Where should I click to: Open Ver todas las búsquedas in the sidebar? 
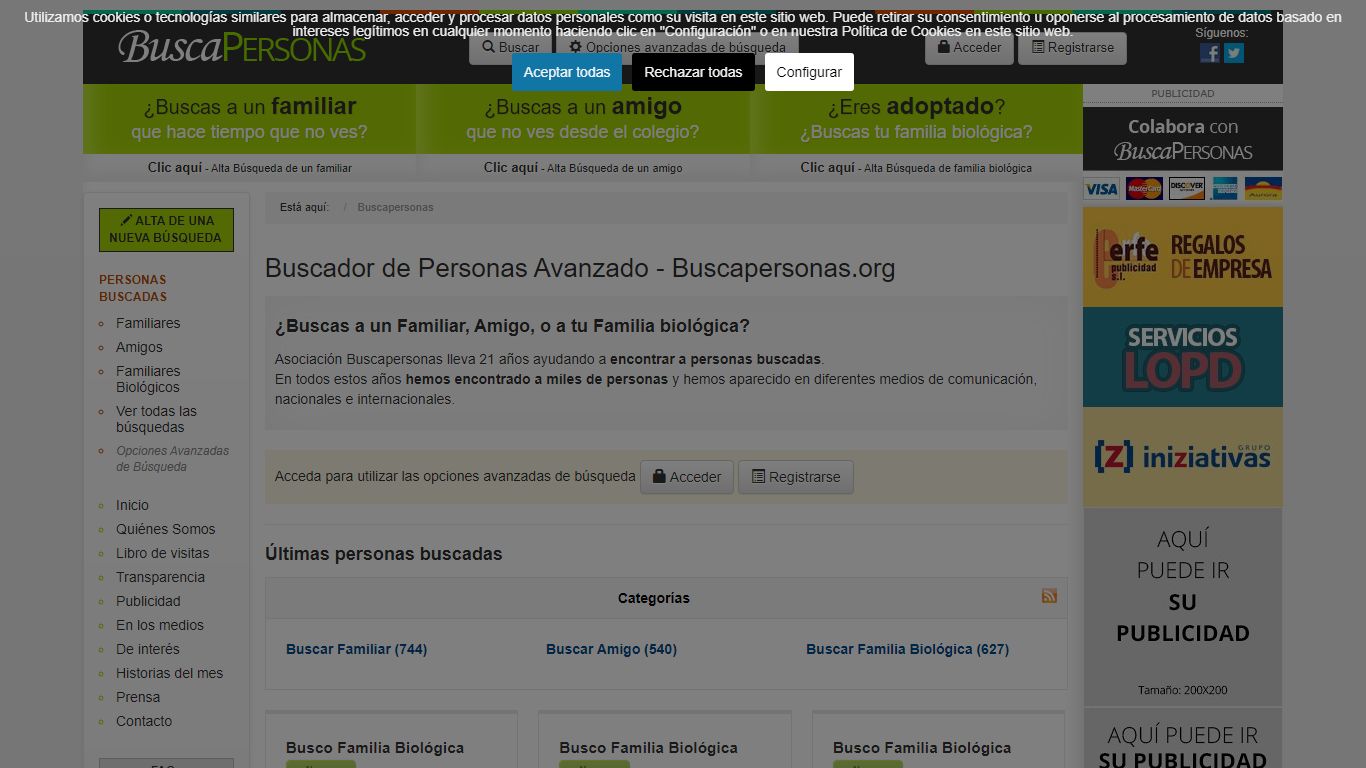(156, 419)
